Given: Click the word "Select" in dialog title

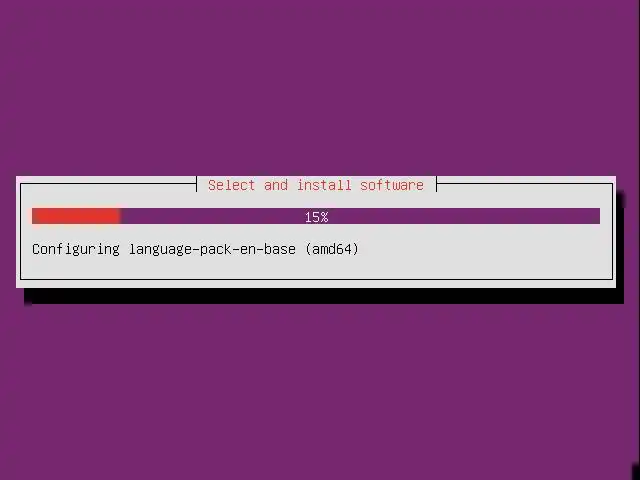Looking at the screenshot, I should [231, 185].
